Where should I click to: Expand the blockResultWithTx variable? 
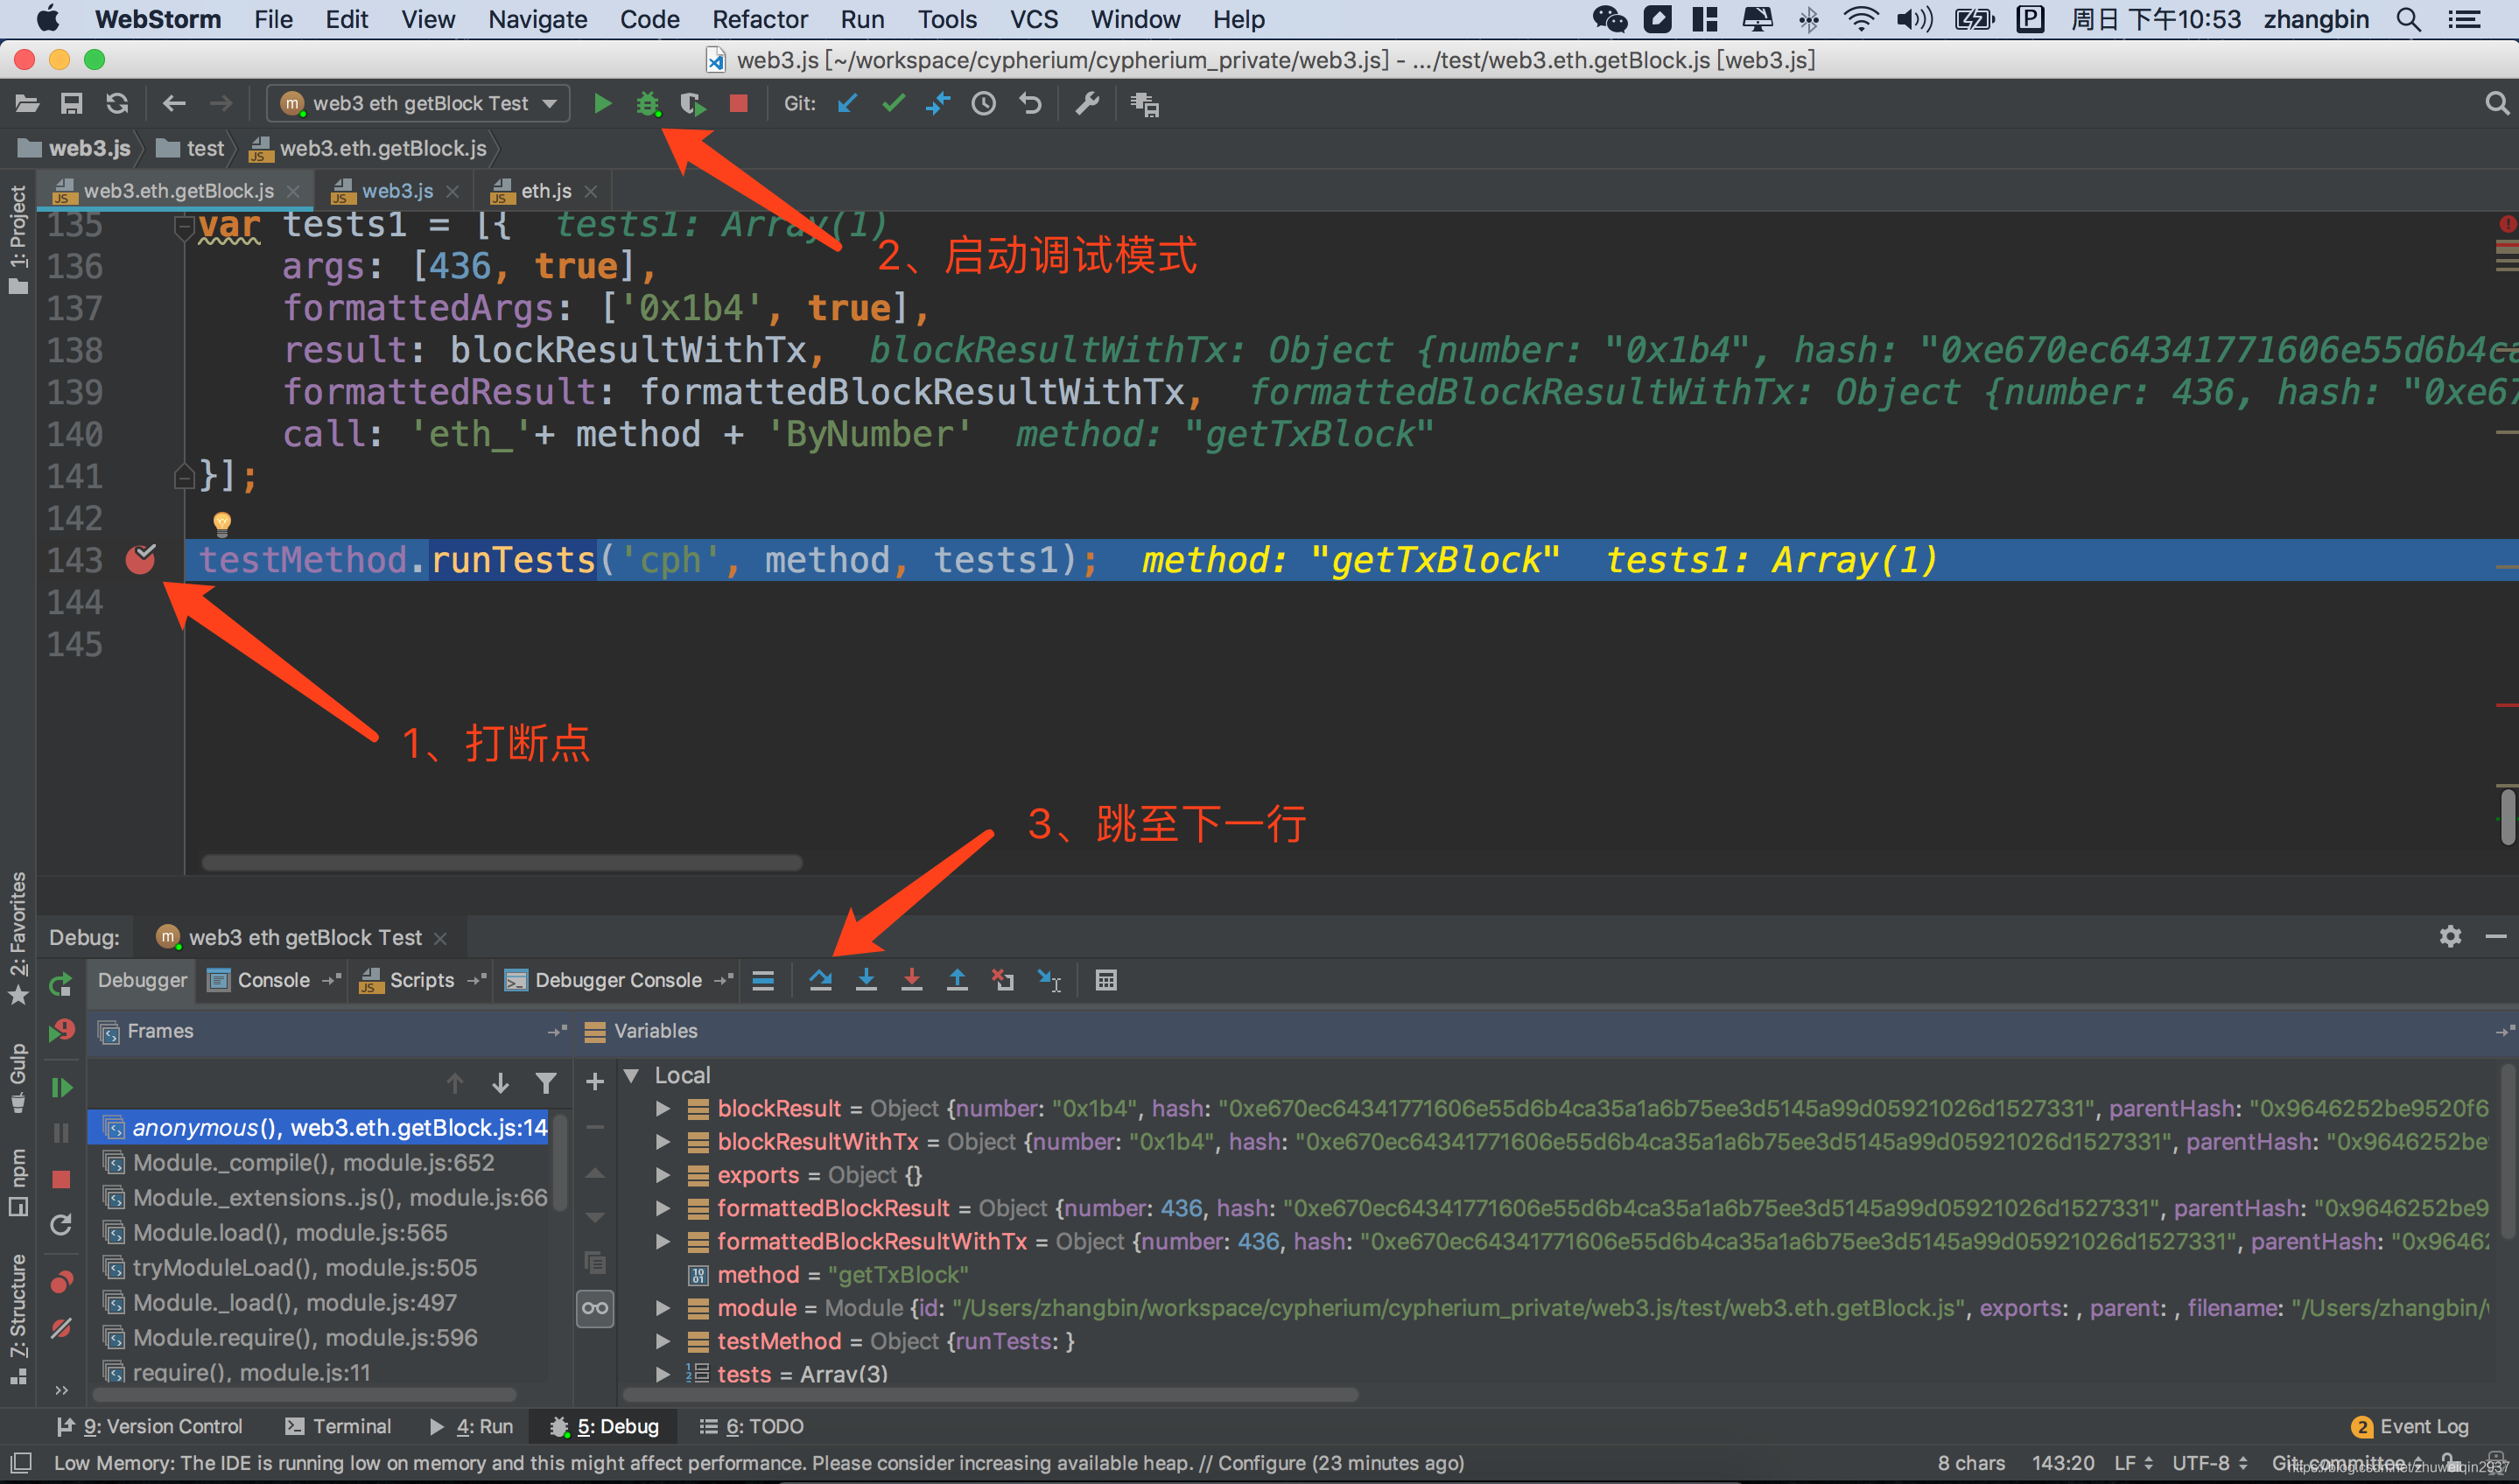(662, 1141)
